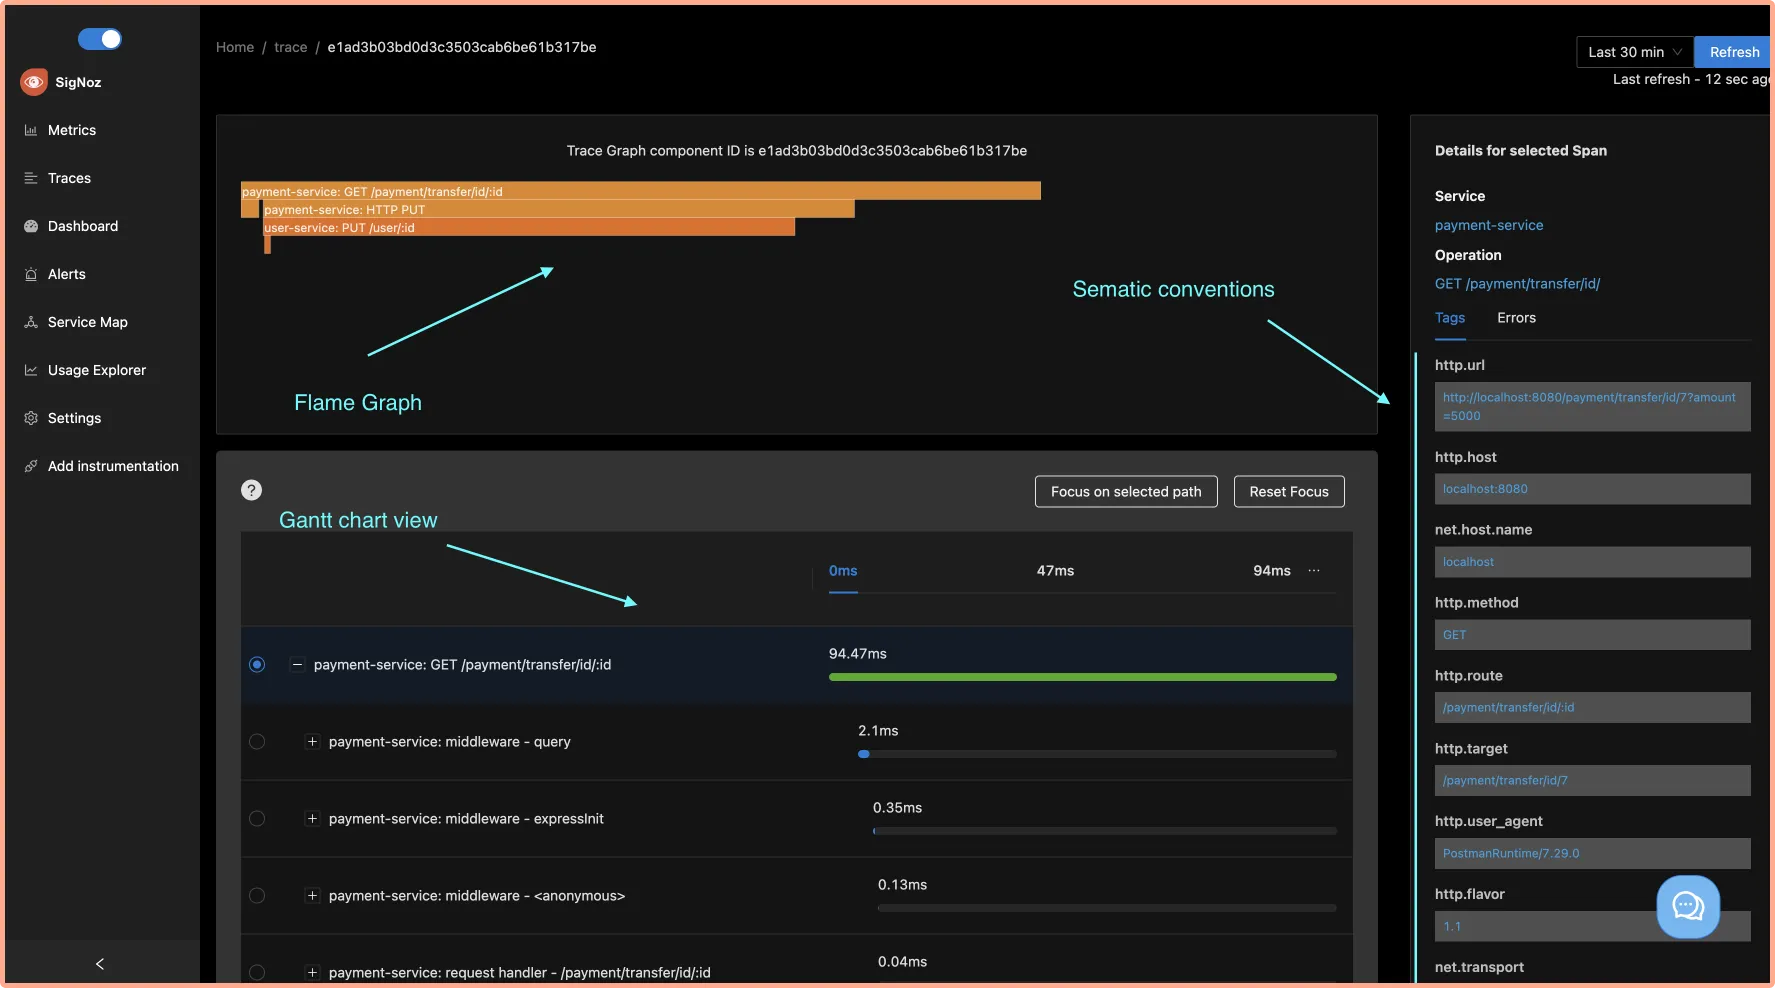Click the 94ms timeline marker
The height and width of the screenshot is (988, 1775).
point(1272,571)
